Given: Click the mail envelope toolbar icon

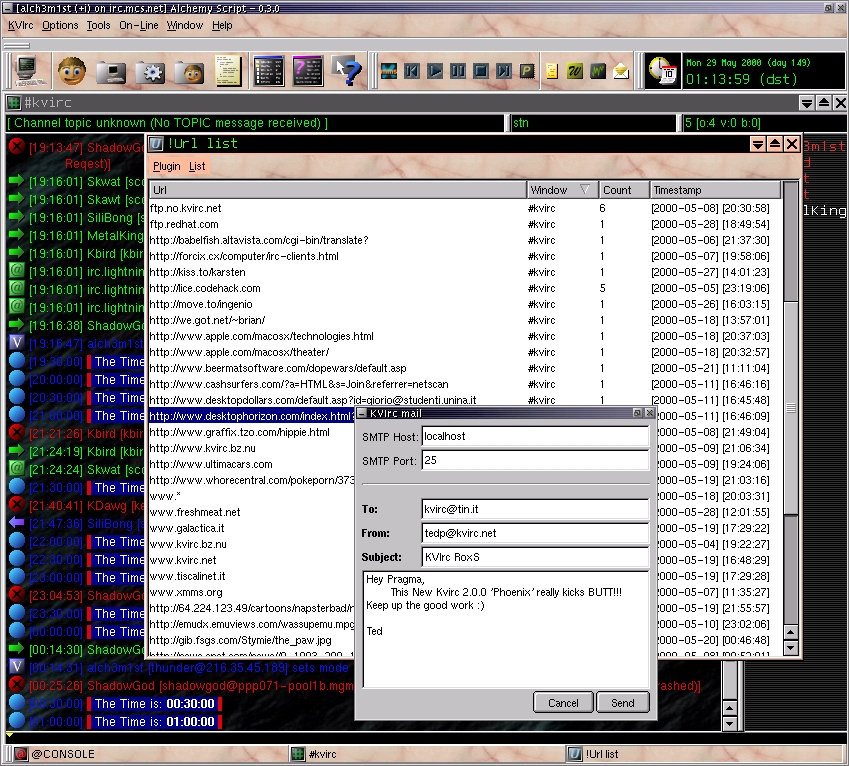Looking at the screenshot, I should [621, 71].
